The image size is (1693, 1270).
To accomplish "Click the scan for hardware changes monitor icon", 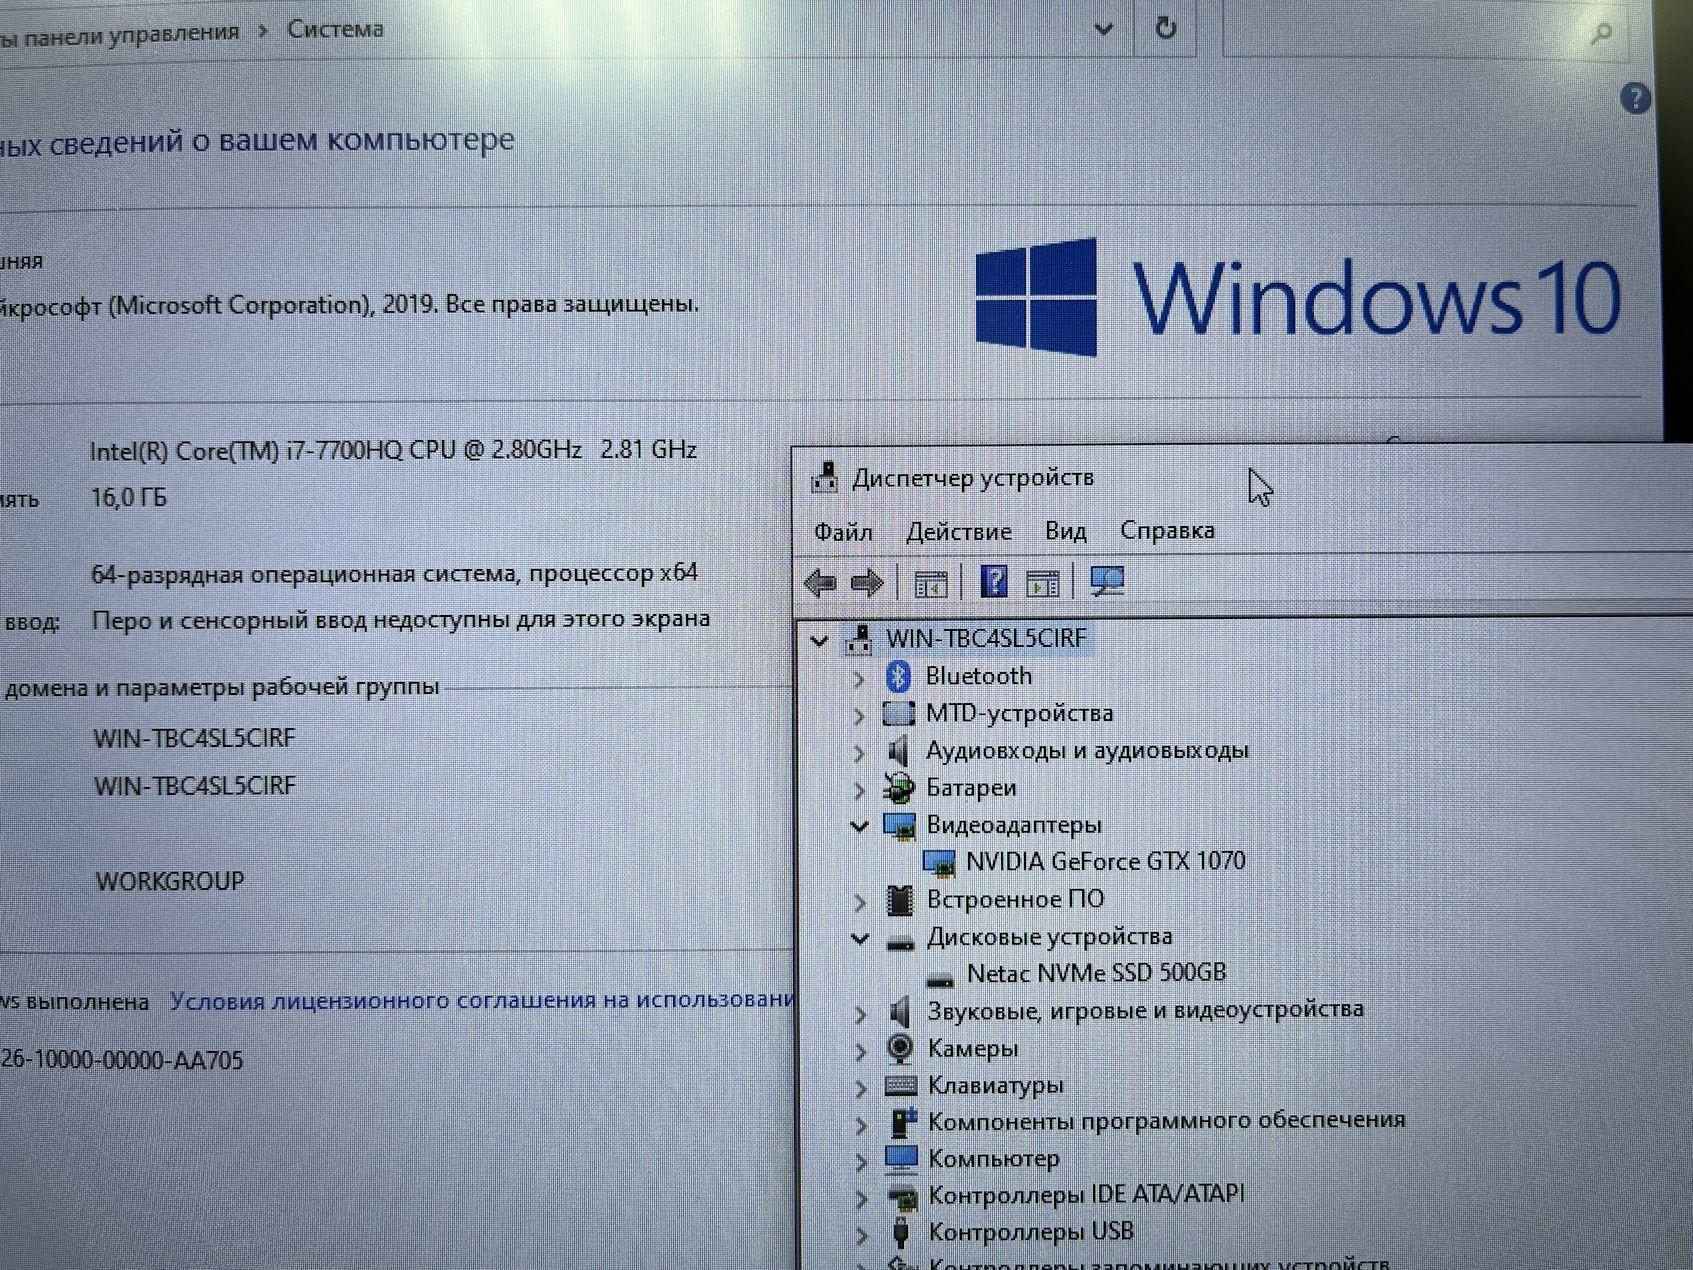I will [x=1107, y=581].
